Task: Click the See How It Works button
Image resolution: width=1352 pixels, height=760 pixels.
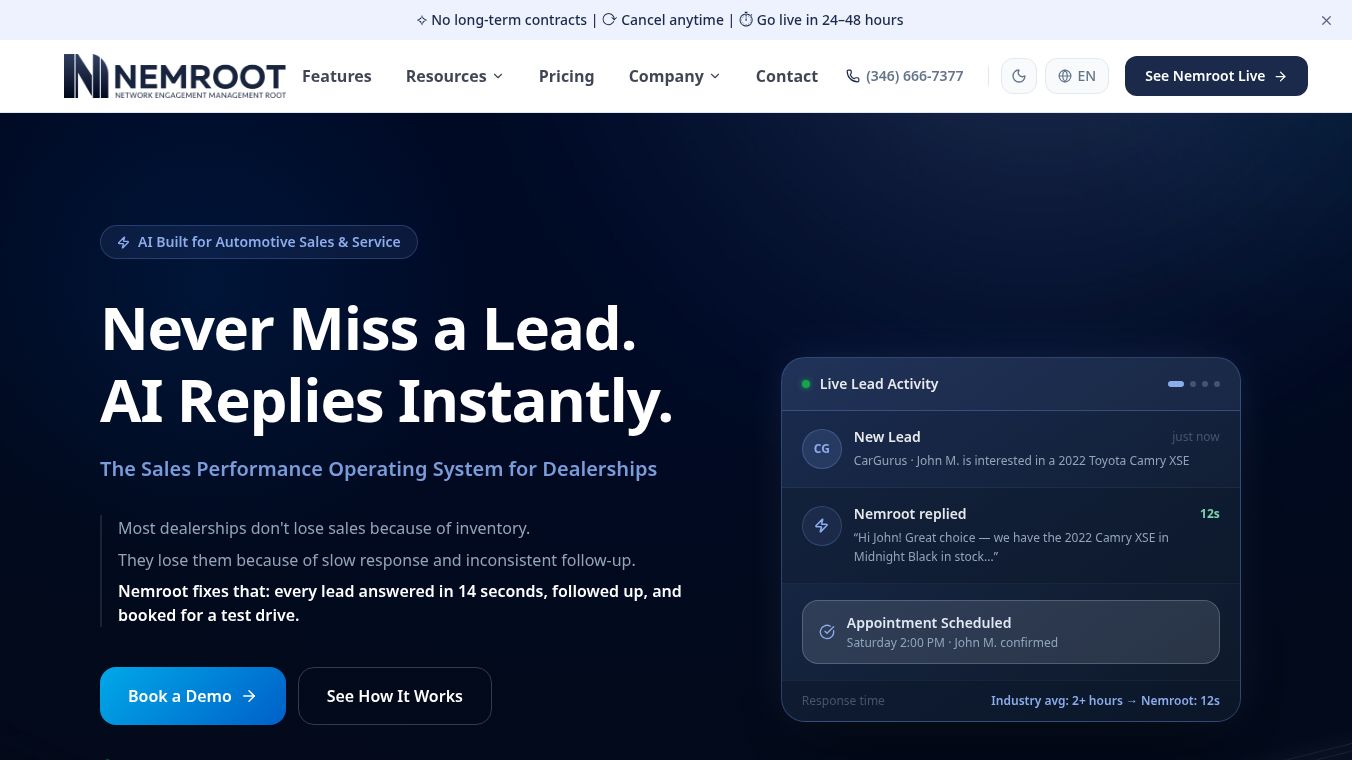Action: 395,696
